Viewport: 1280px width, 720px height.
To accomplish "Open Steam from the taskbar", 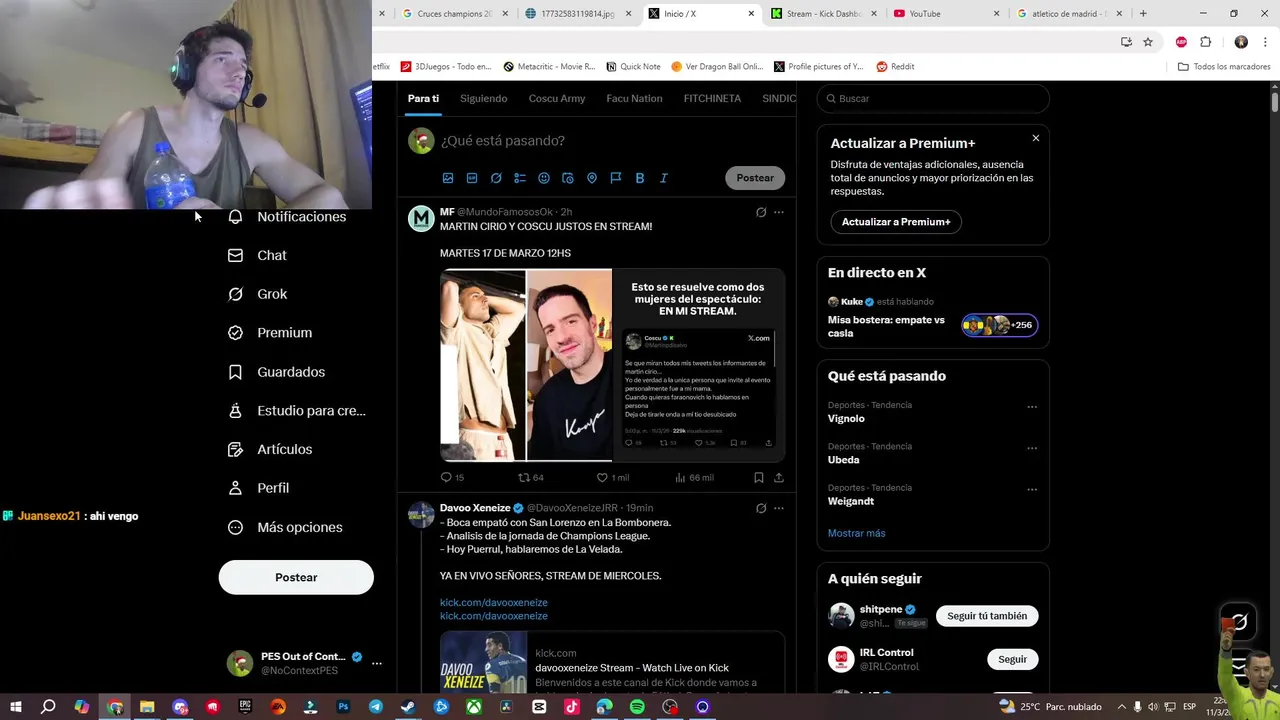I will [408, 707].
